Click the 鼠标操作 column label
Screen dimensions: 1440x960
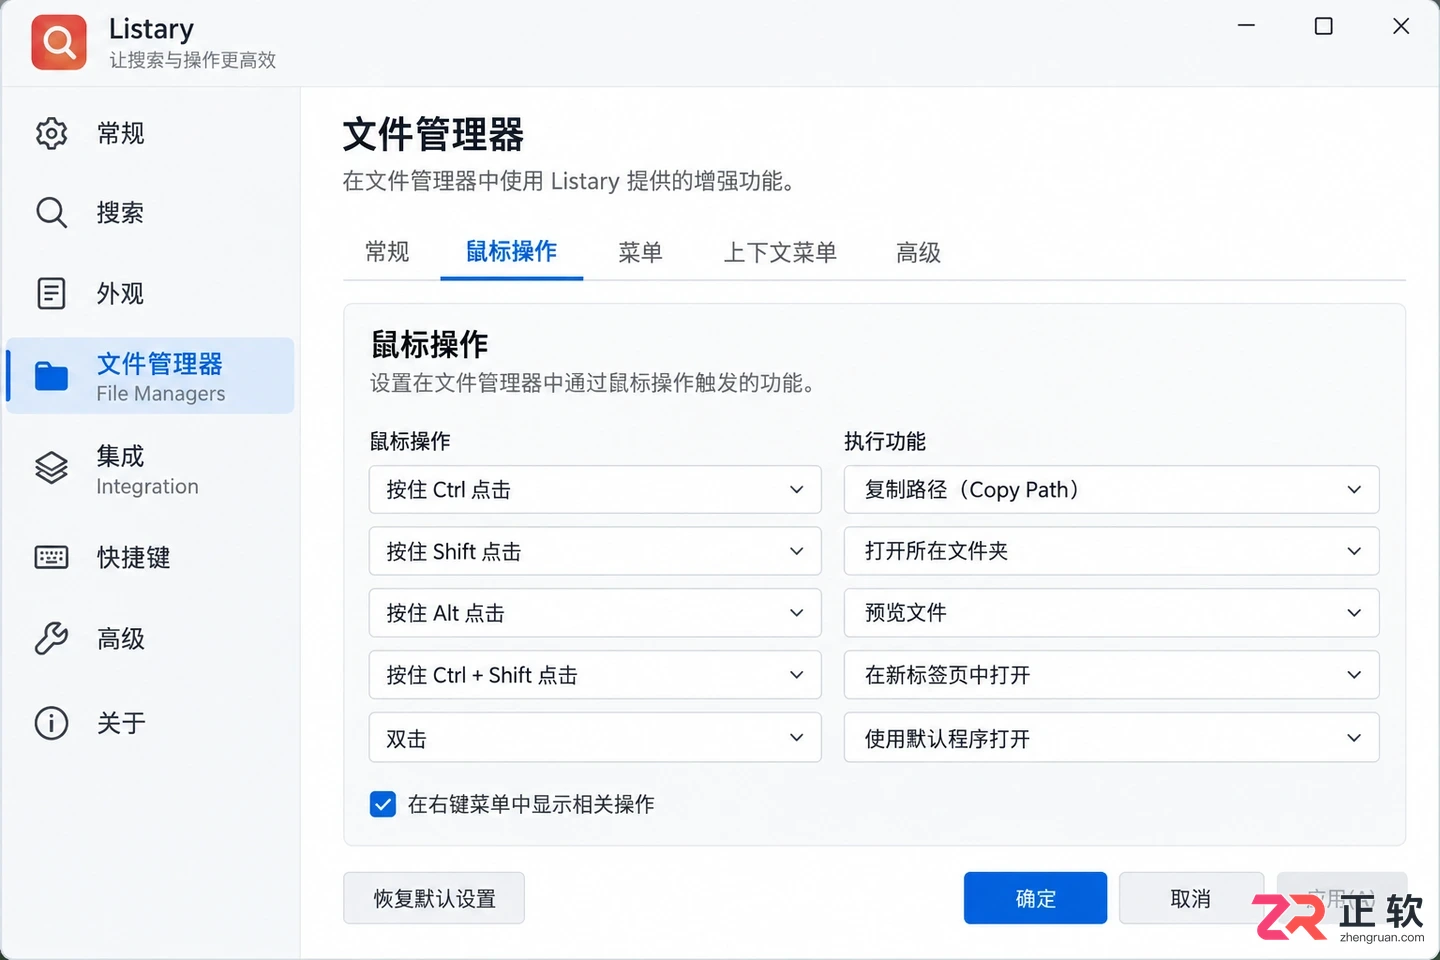[x=410, y=441]
